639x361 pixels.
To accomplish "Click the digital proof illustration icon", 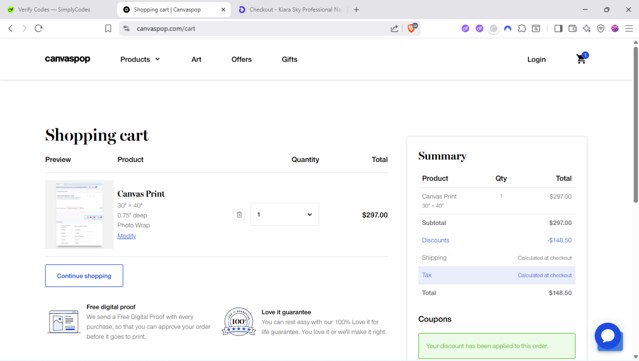I will click(64, 321).
